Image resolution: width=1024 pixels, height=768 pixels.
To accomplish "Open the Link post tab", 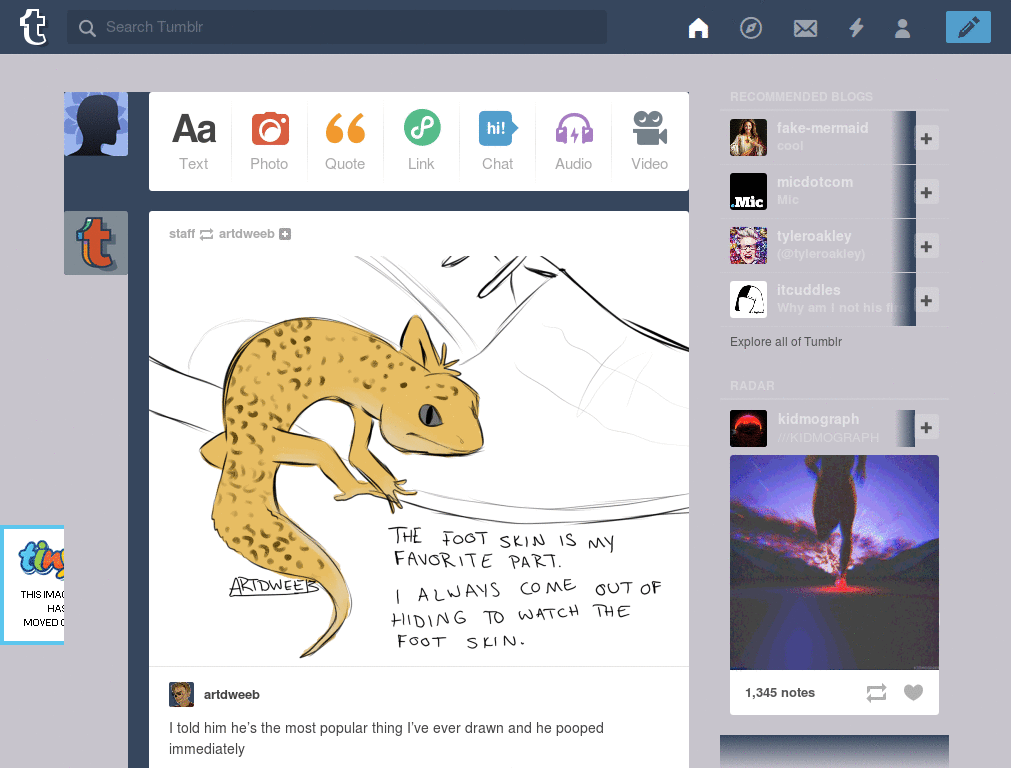I will click(421, 140).
